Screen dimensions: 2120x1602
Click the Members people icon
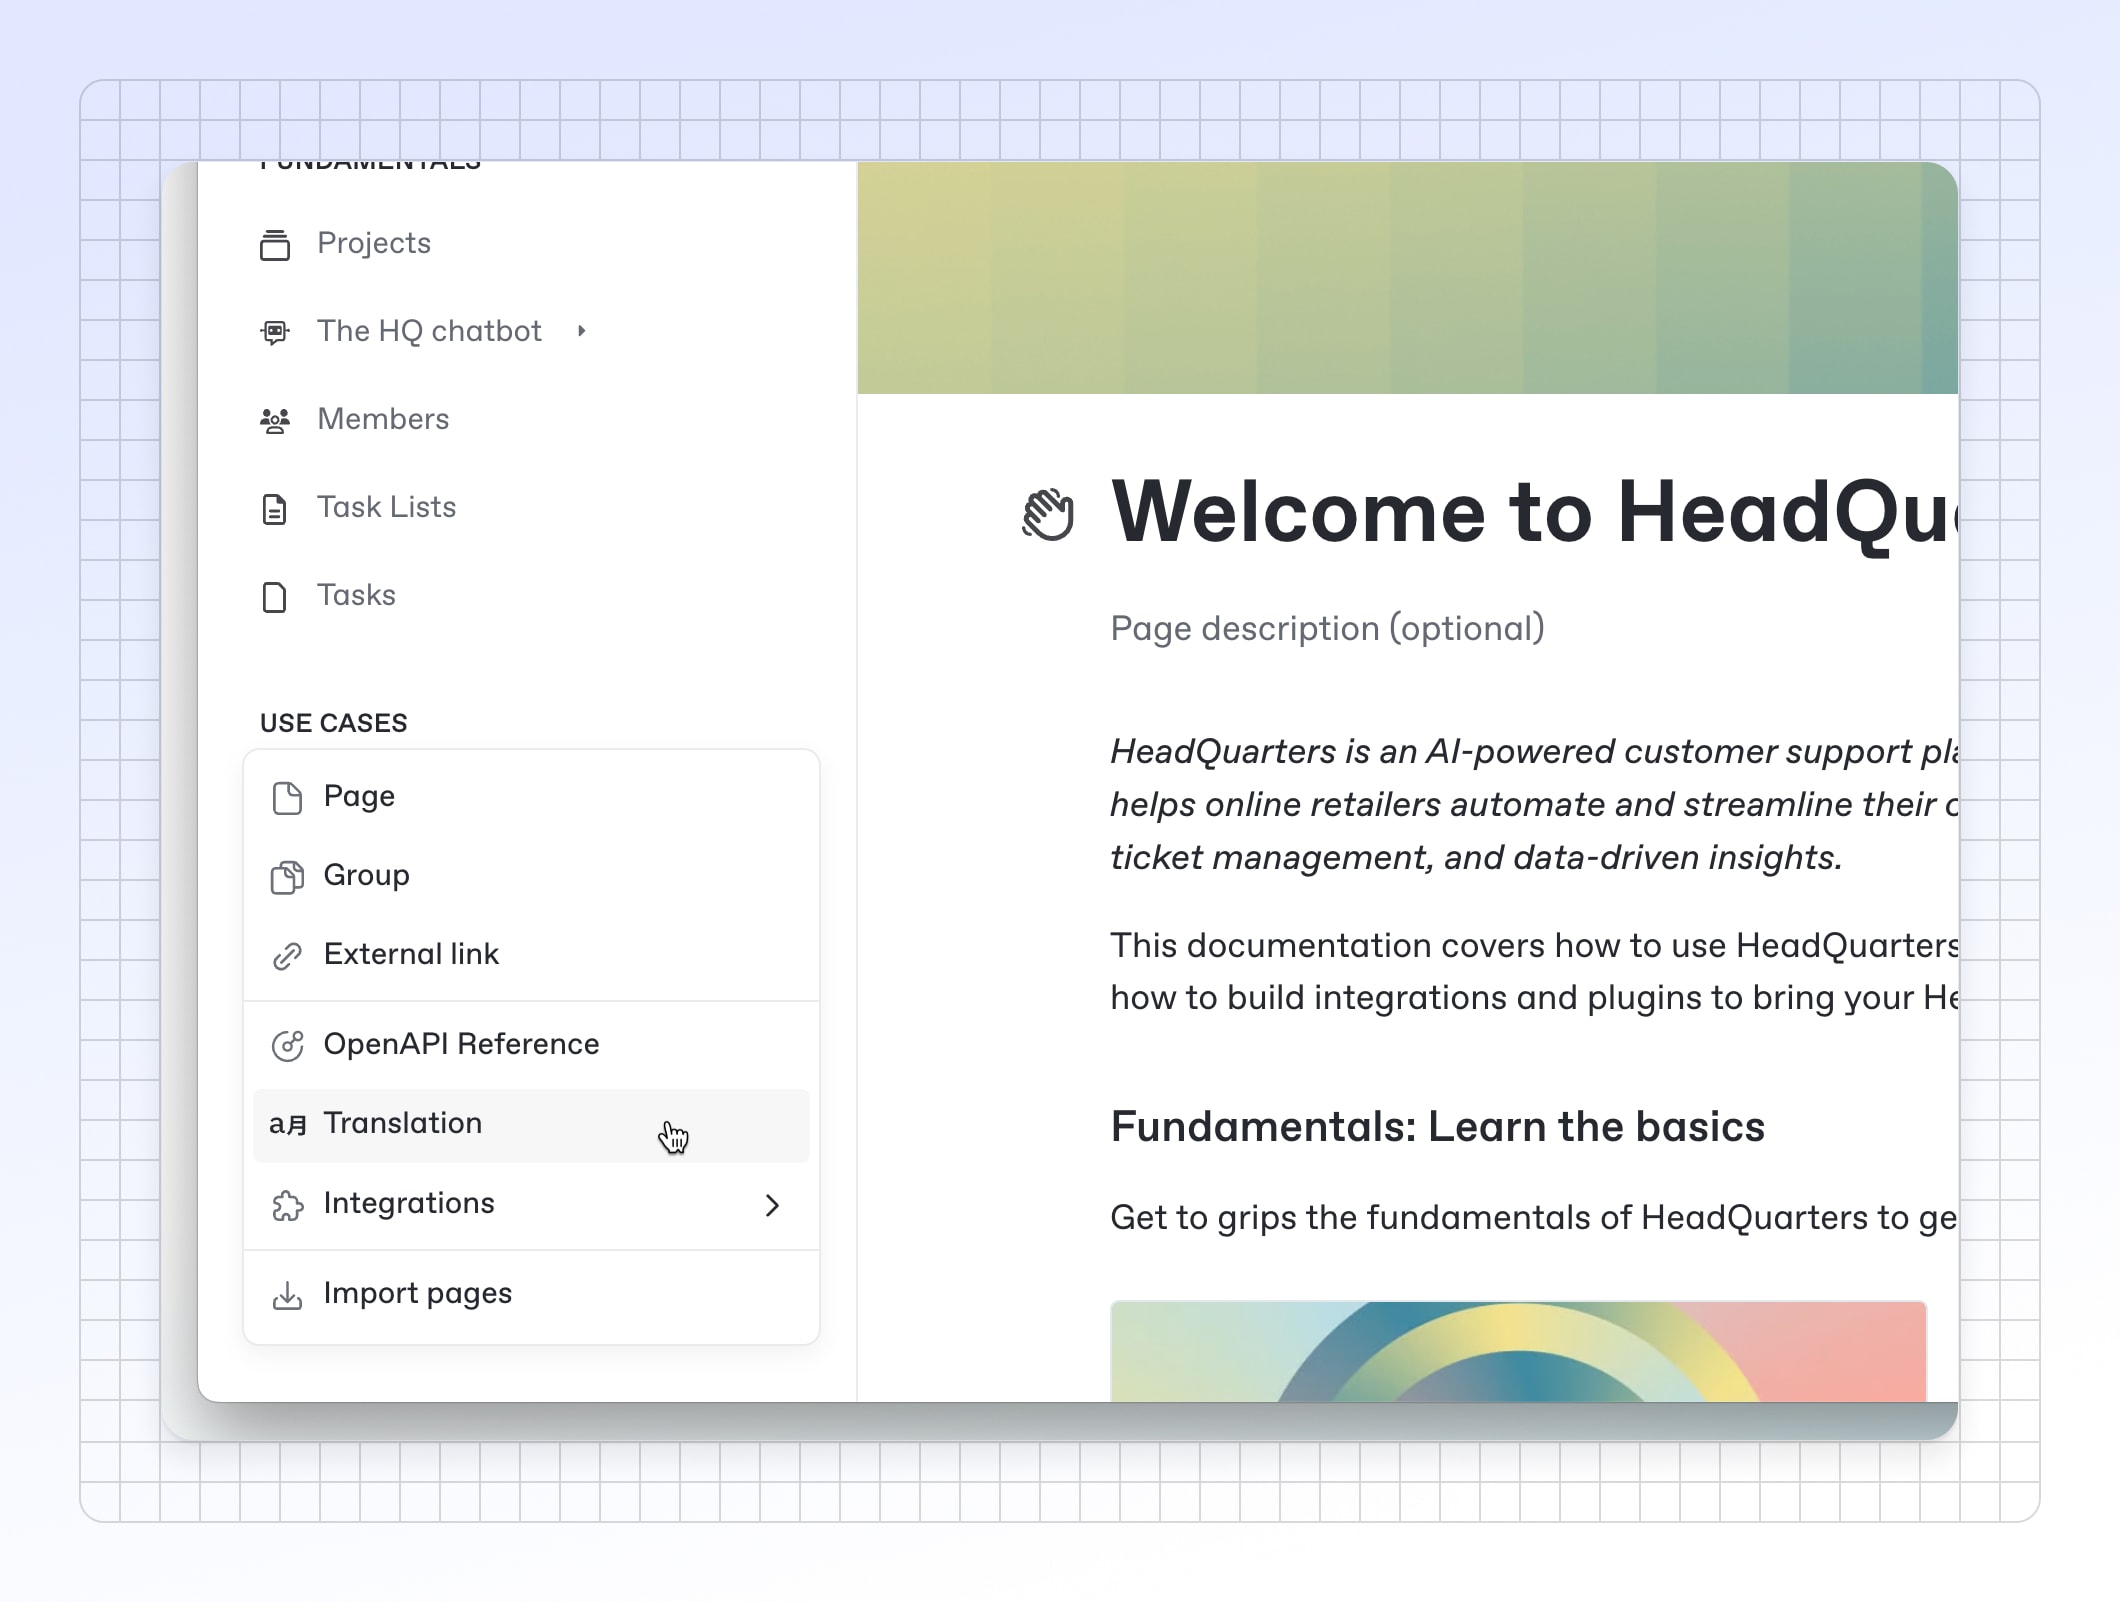tap(275, 420)
